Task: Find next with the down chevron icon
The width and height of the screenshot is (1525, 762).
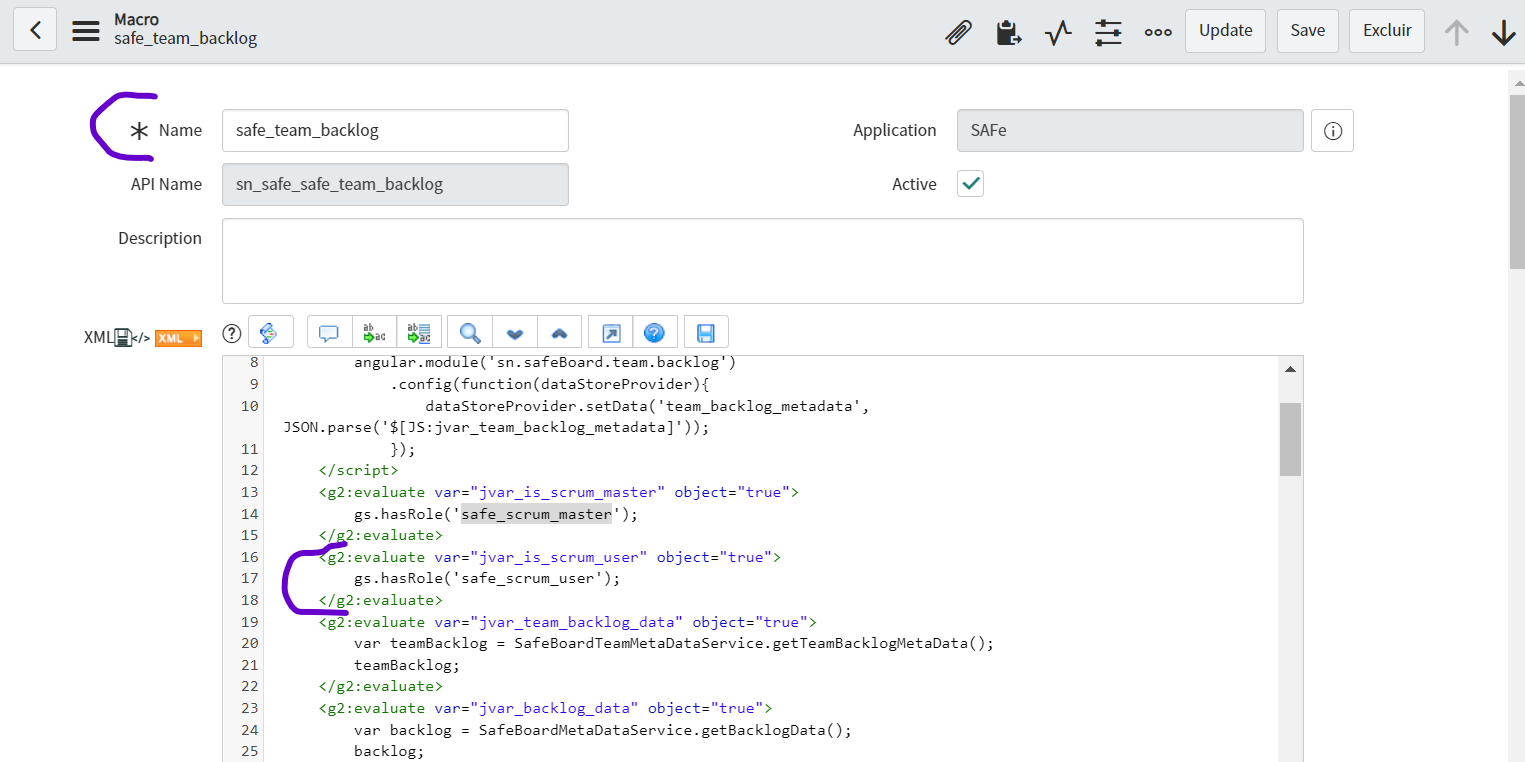Action: click(515, 332)
